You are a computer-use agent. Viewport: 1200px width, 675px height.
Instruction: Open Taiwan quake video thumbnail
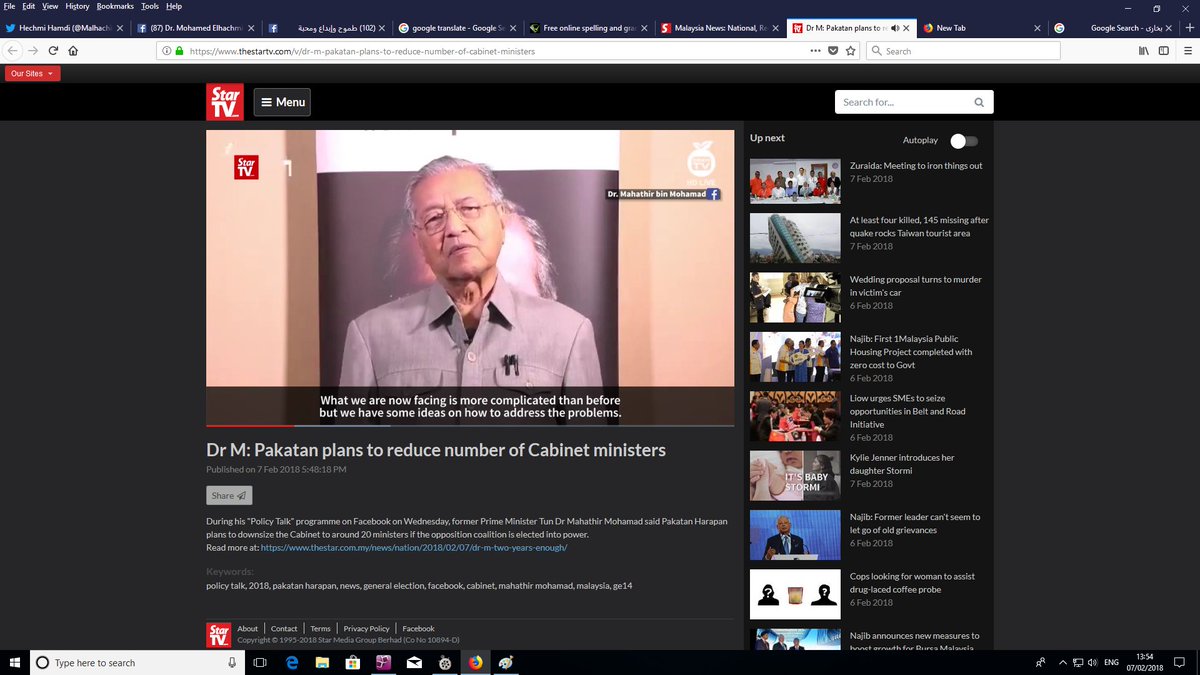[x=795, y=238]
